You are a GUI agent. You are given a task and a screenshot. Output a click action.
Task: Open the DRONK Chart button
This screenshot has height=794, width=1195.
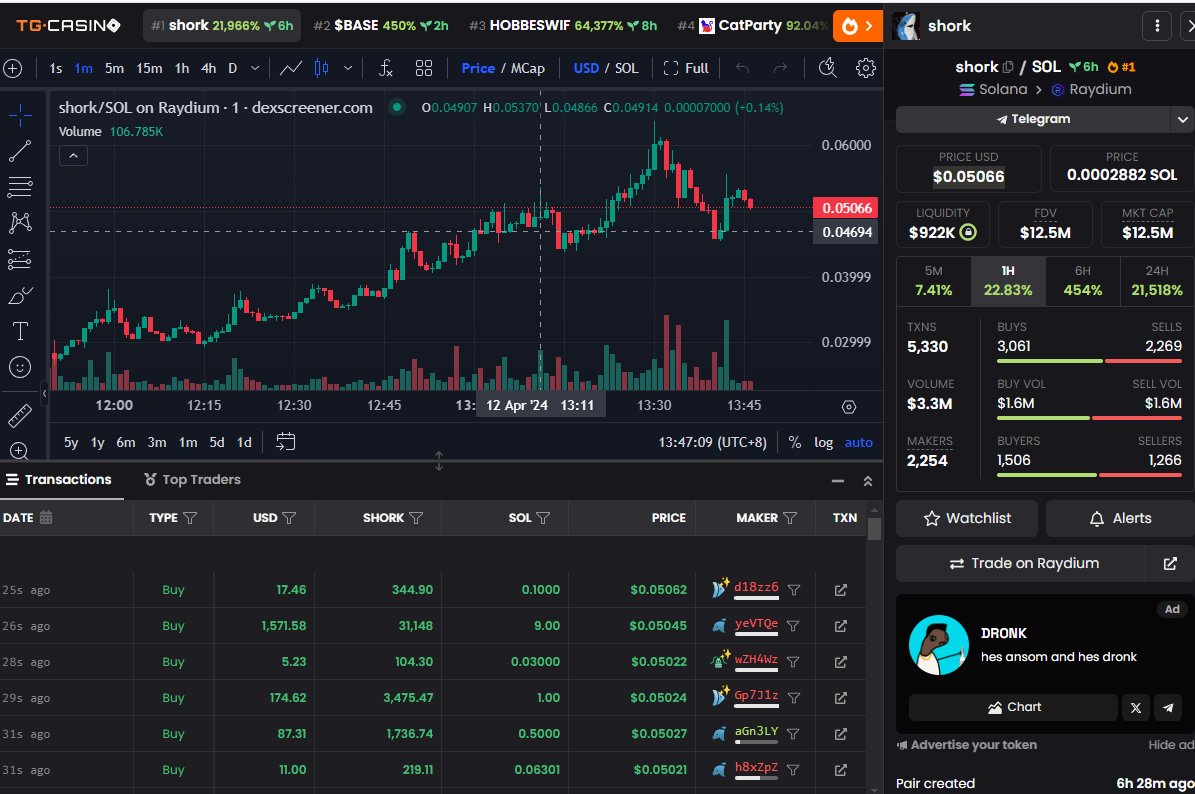tap(1013, 707)
